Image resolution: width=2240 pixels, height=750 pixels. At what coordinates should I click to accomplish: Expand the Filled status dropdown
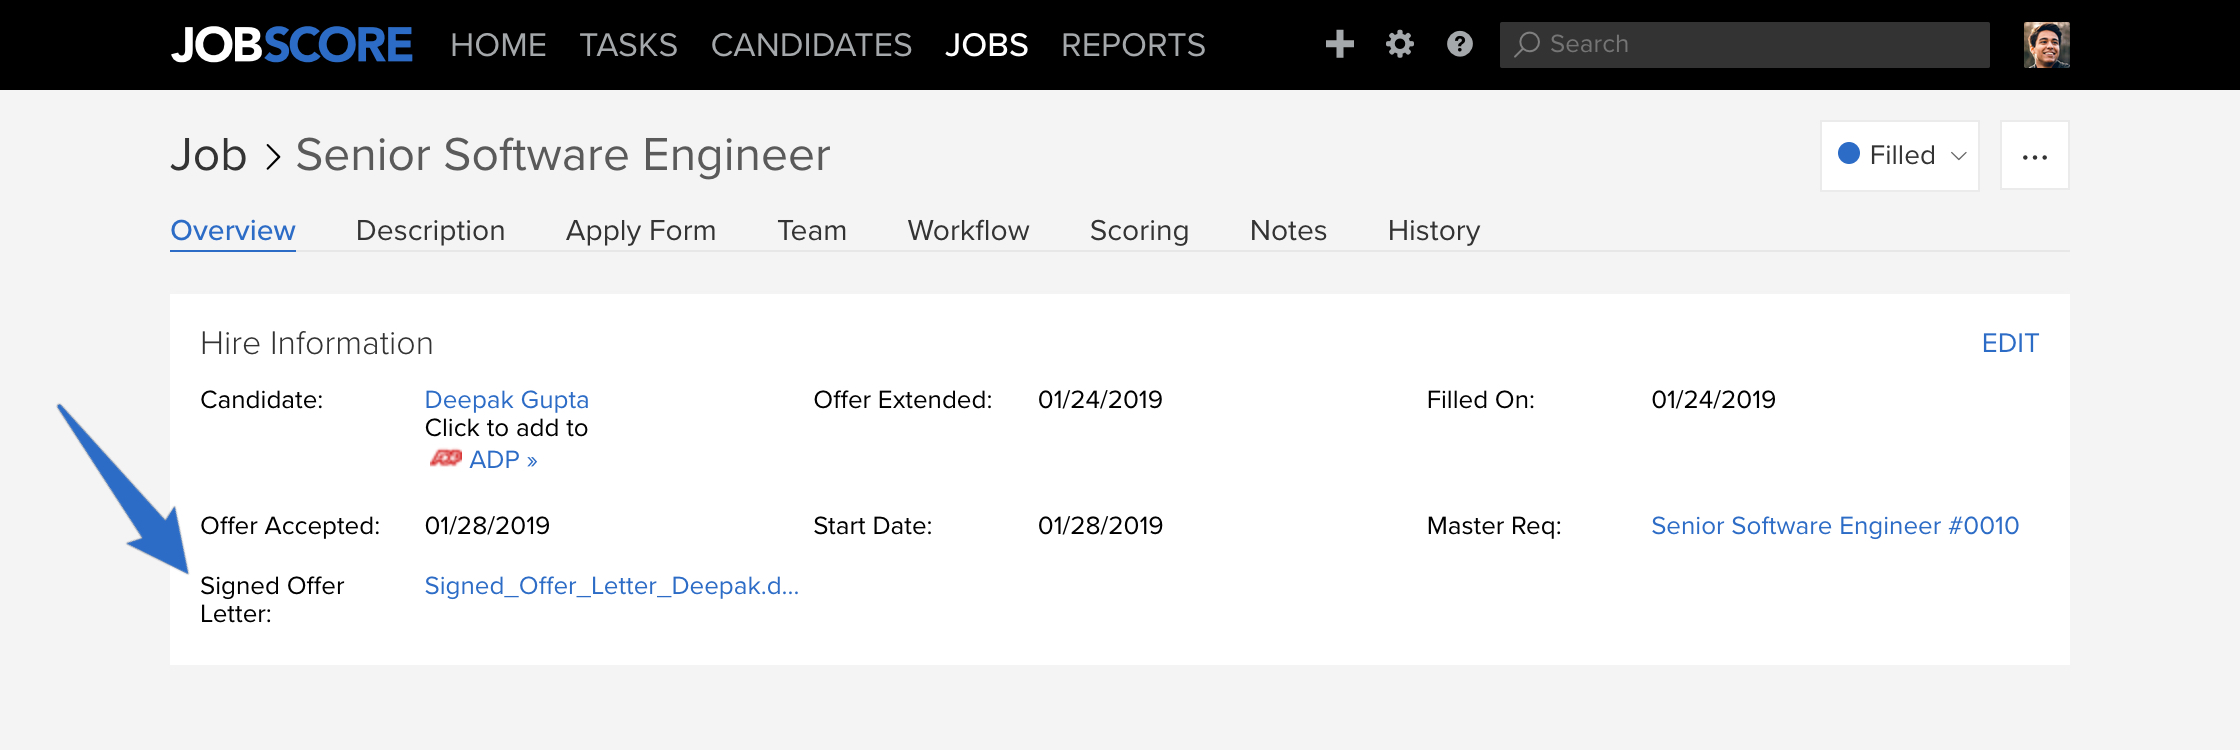tap(1899, 156)
